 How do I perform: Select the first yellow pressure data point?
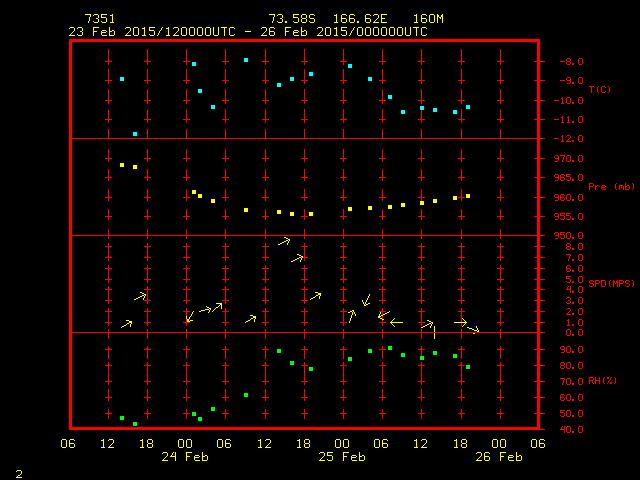[122, 165]
